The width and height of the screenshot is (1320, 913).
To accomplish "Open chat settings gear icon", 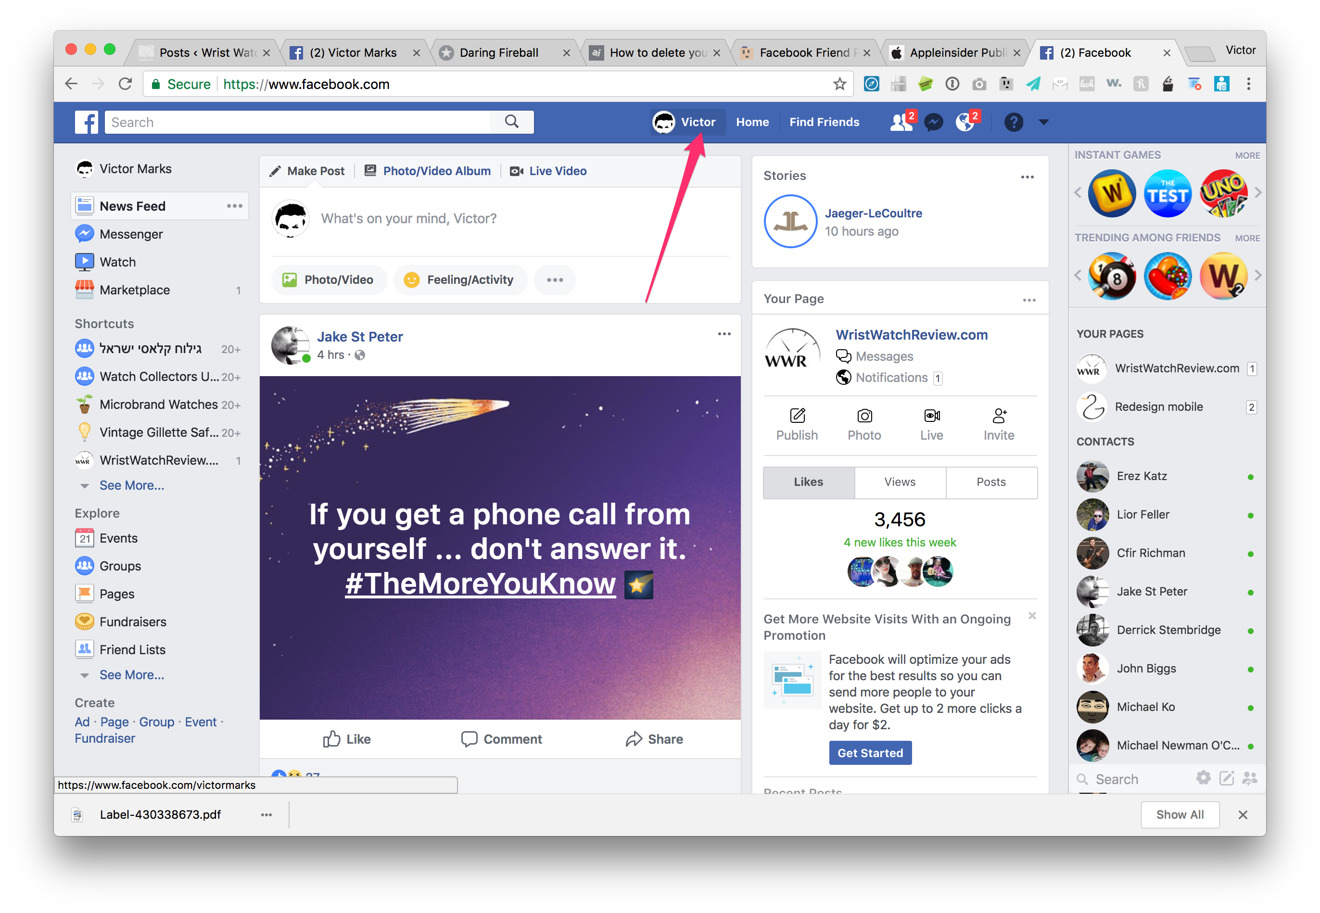I will point(1203,778).
